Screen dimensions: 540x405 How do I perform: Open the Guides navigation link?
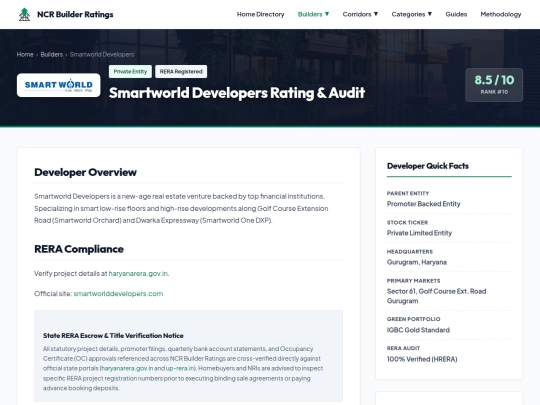(456, 14)
